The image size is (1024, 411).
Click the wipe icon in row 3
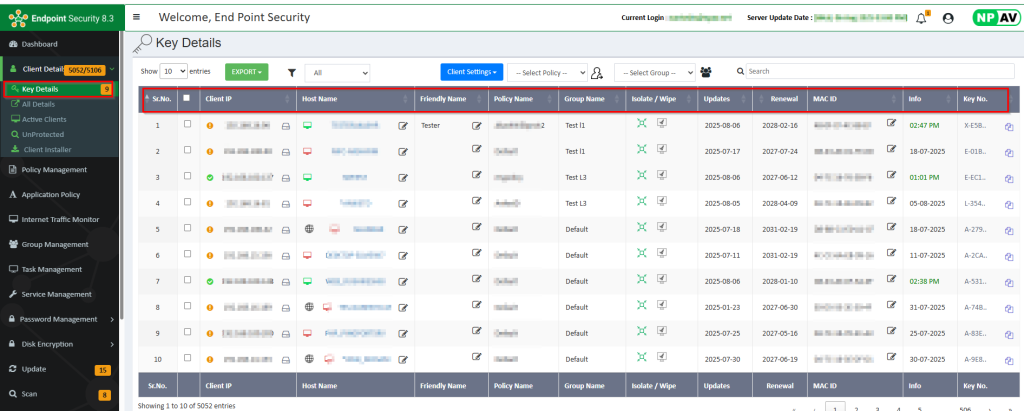[x=662, y=176]
